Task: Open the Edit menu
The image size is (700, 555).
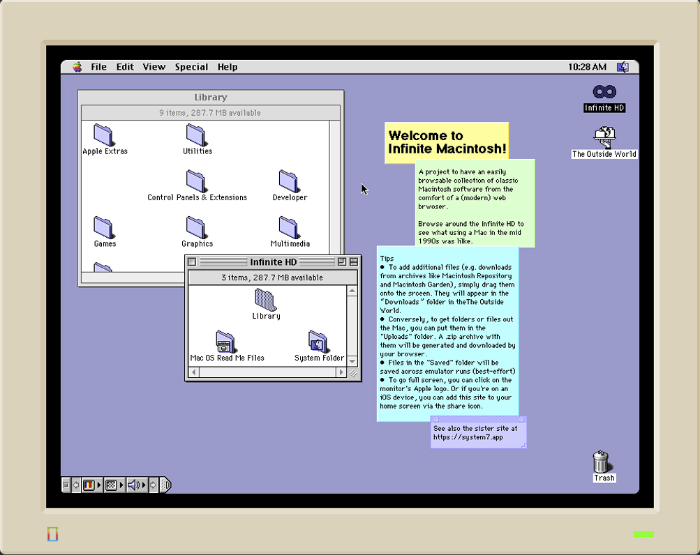Action: [125, 67]
